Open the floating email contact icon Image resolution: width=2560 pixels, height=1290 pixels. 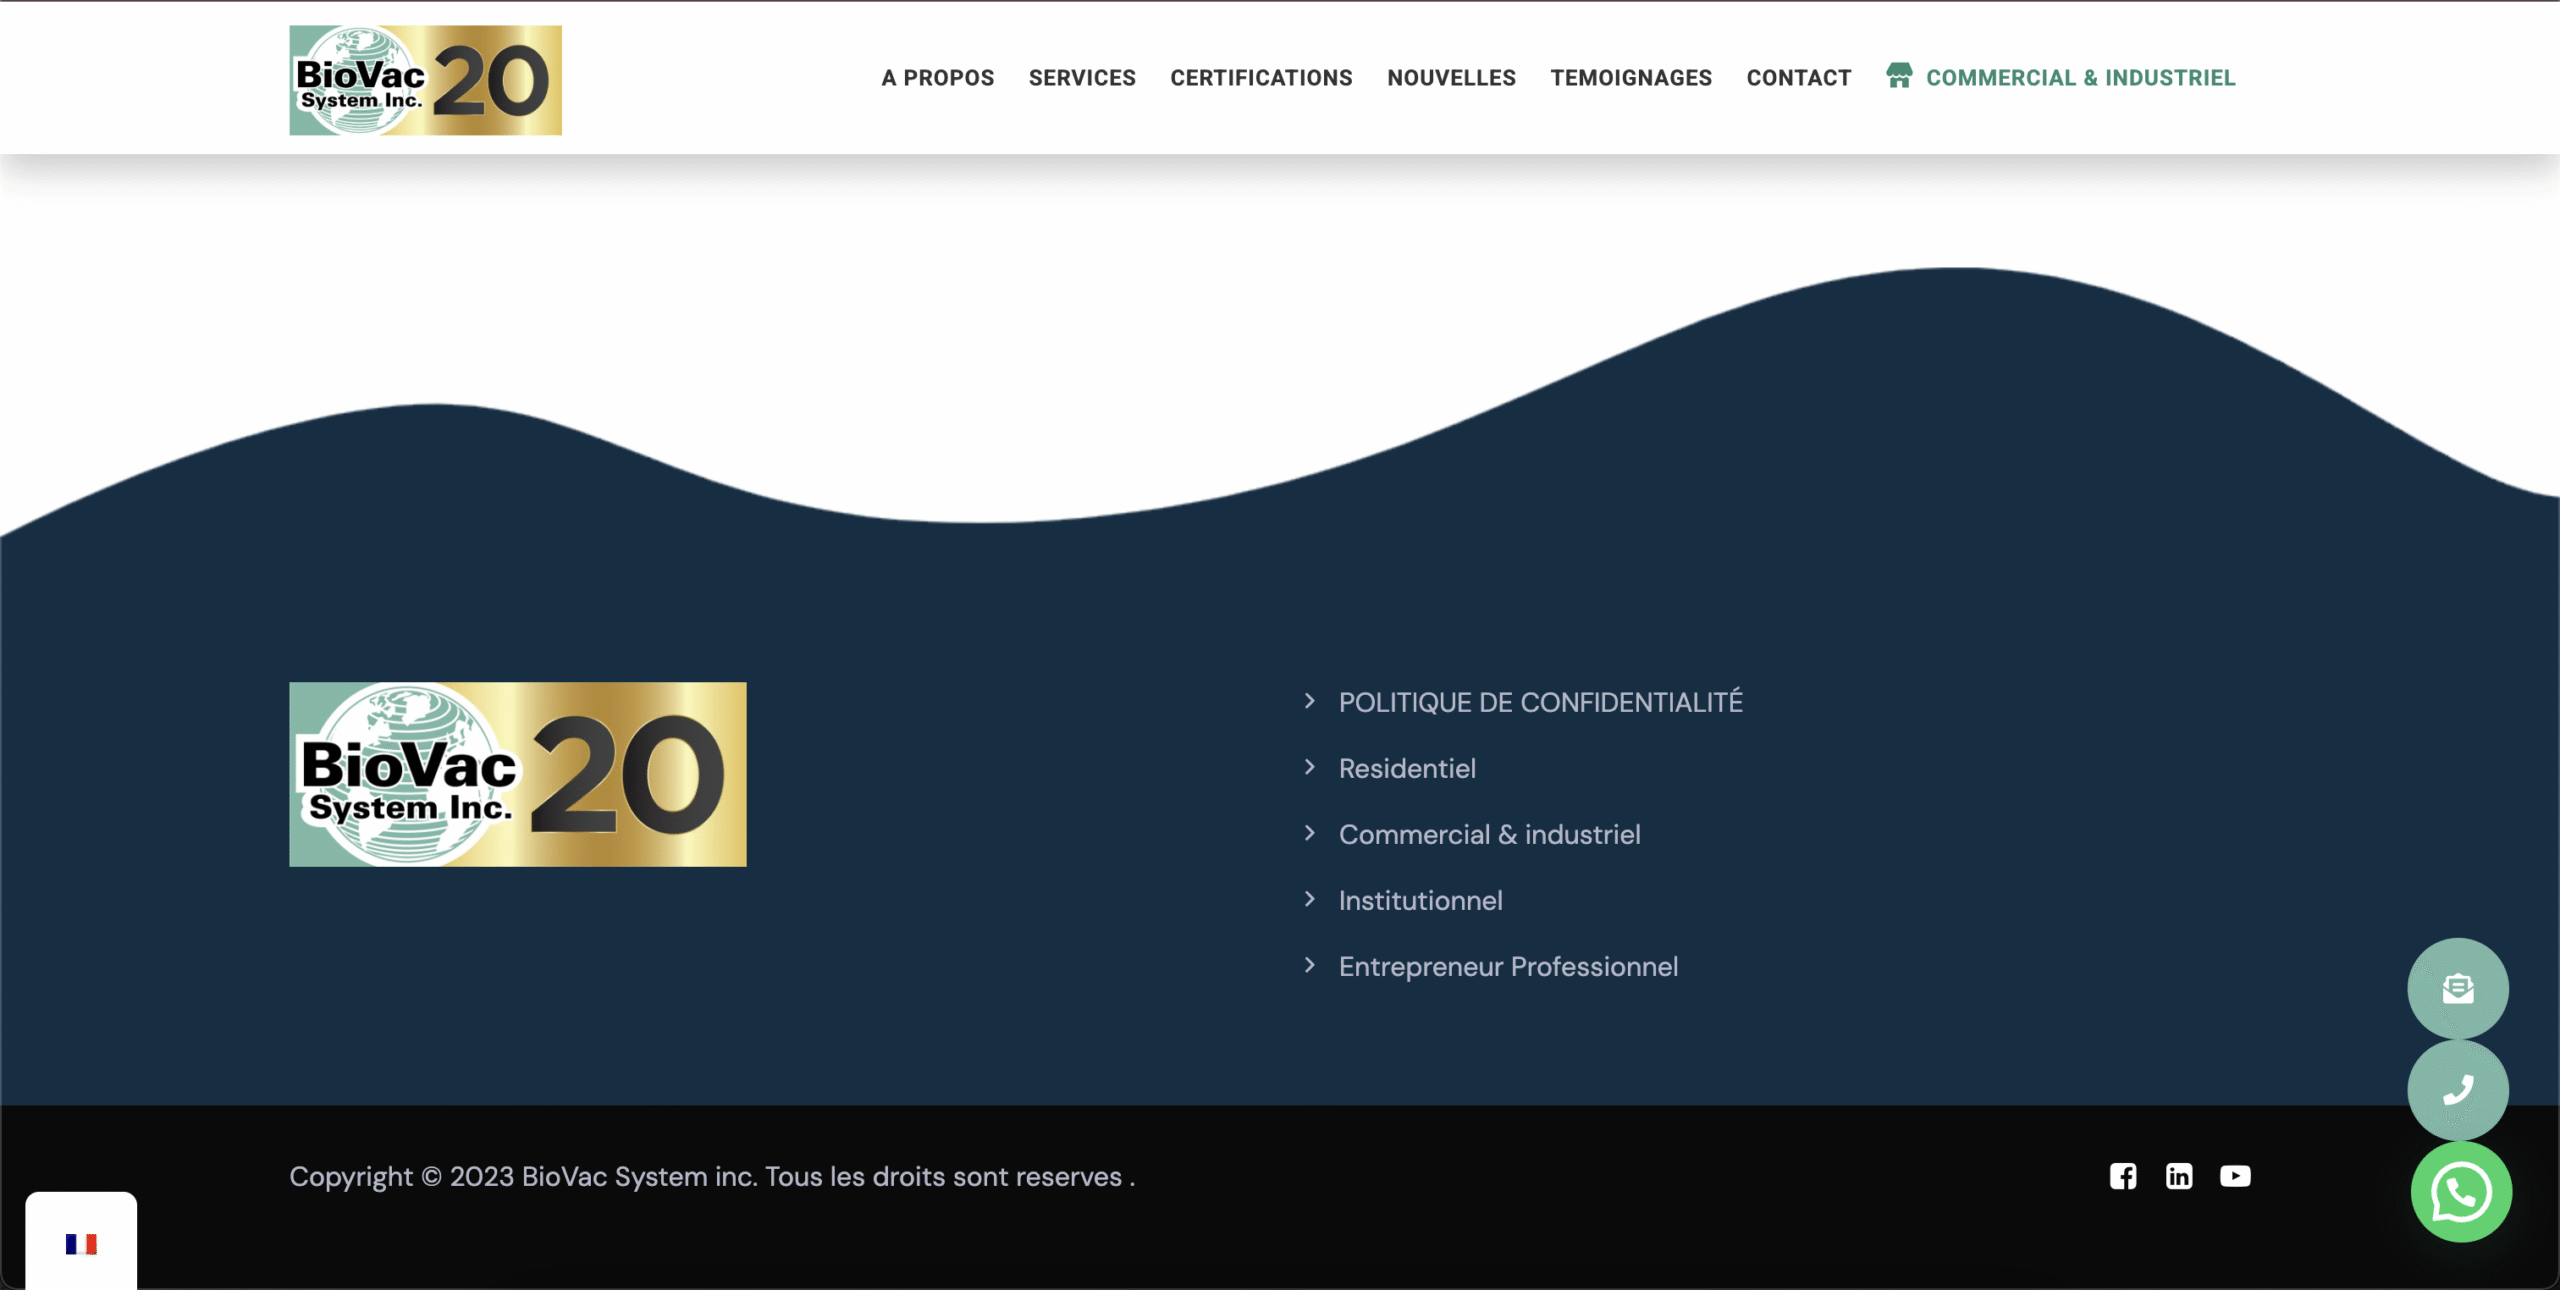[x=2458, y=989]
